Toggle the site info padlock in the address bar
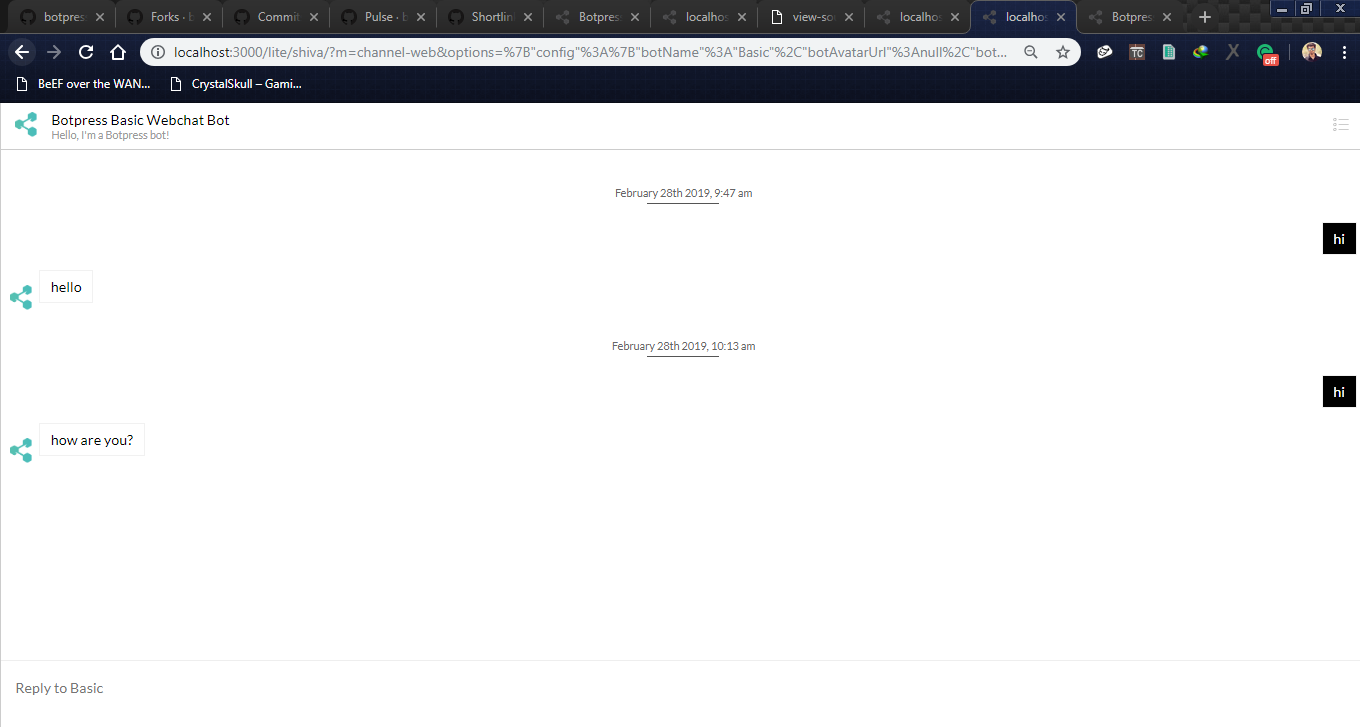This screenshot has width=1360, height=727. click(158, 51)
